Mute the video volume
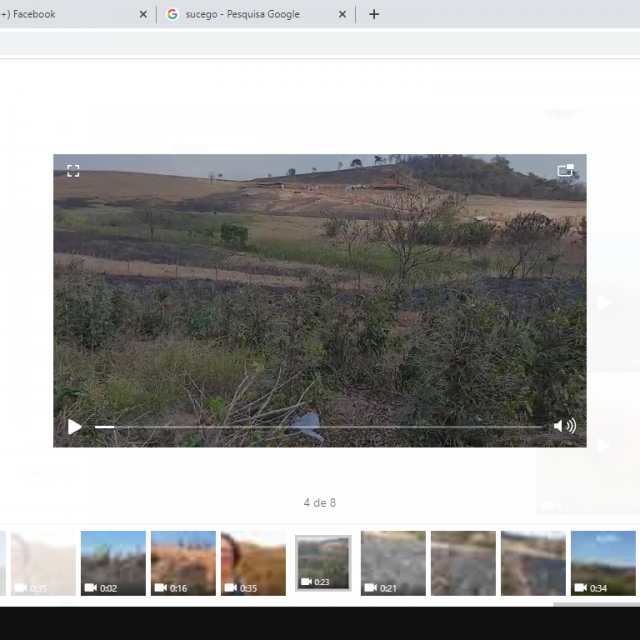Image resolution: width=640 pixels, height=640 pixels. click(x=564, y=427)
